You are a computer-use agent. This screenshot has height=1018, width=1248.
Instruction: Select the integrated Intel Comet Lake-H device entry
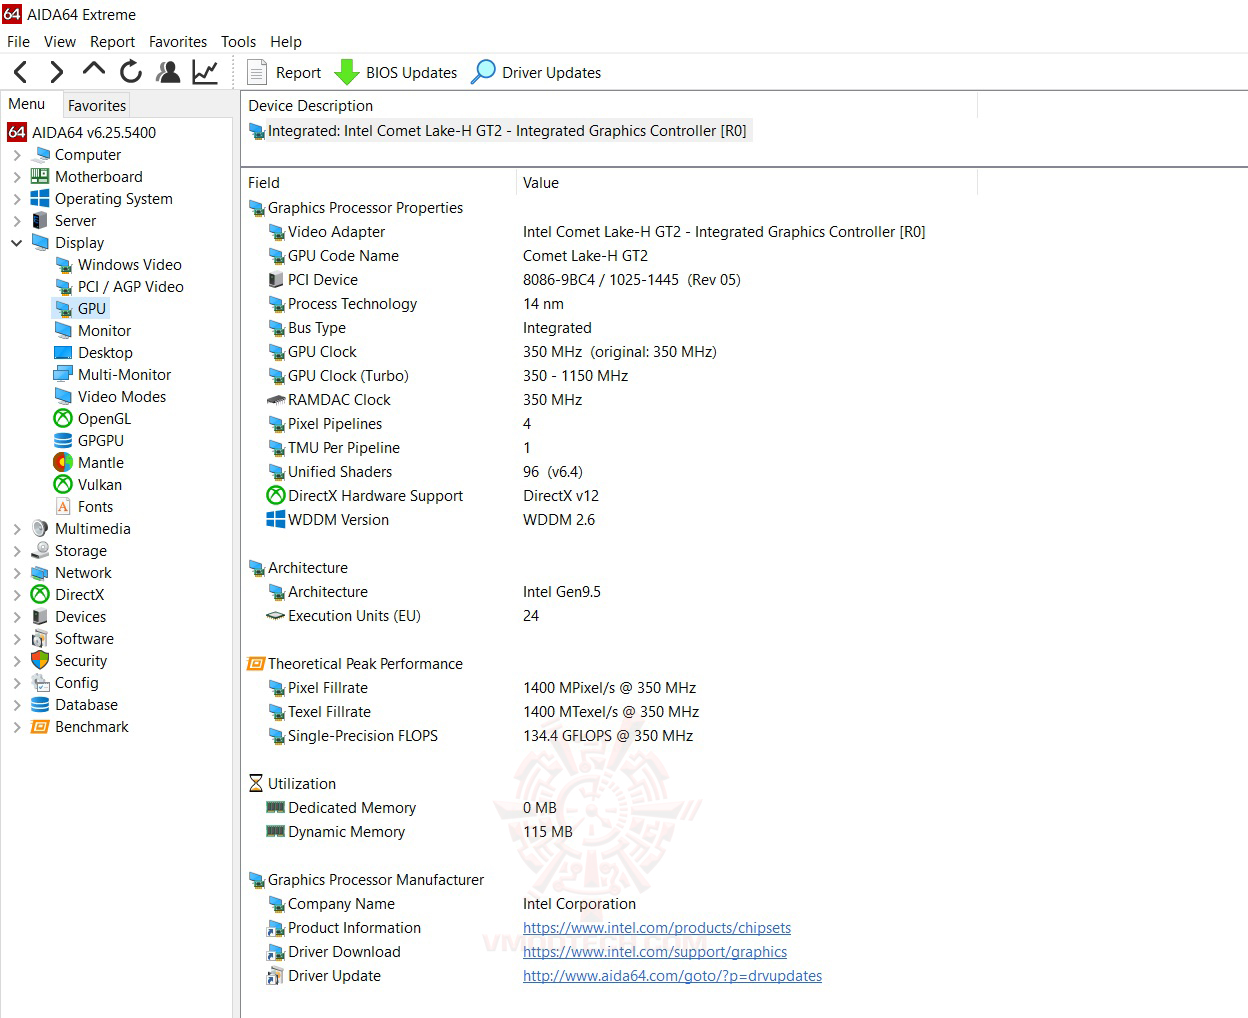(498, 131)
